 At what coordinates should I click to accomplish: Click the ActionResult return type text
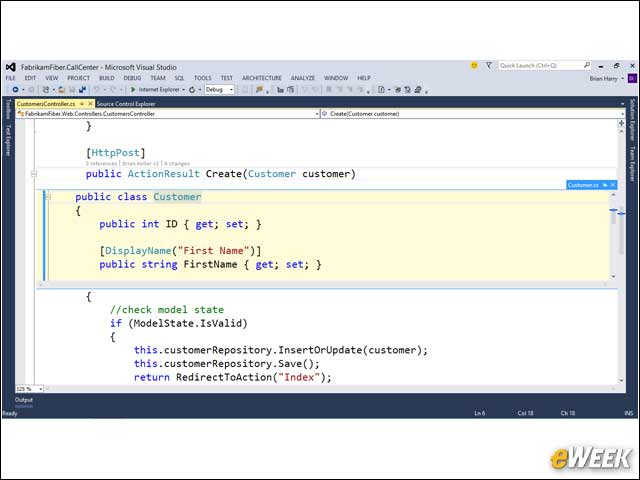[164, 174]
